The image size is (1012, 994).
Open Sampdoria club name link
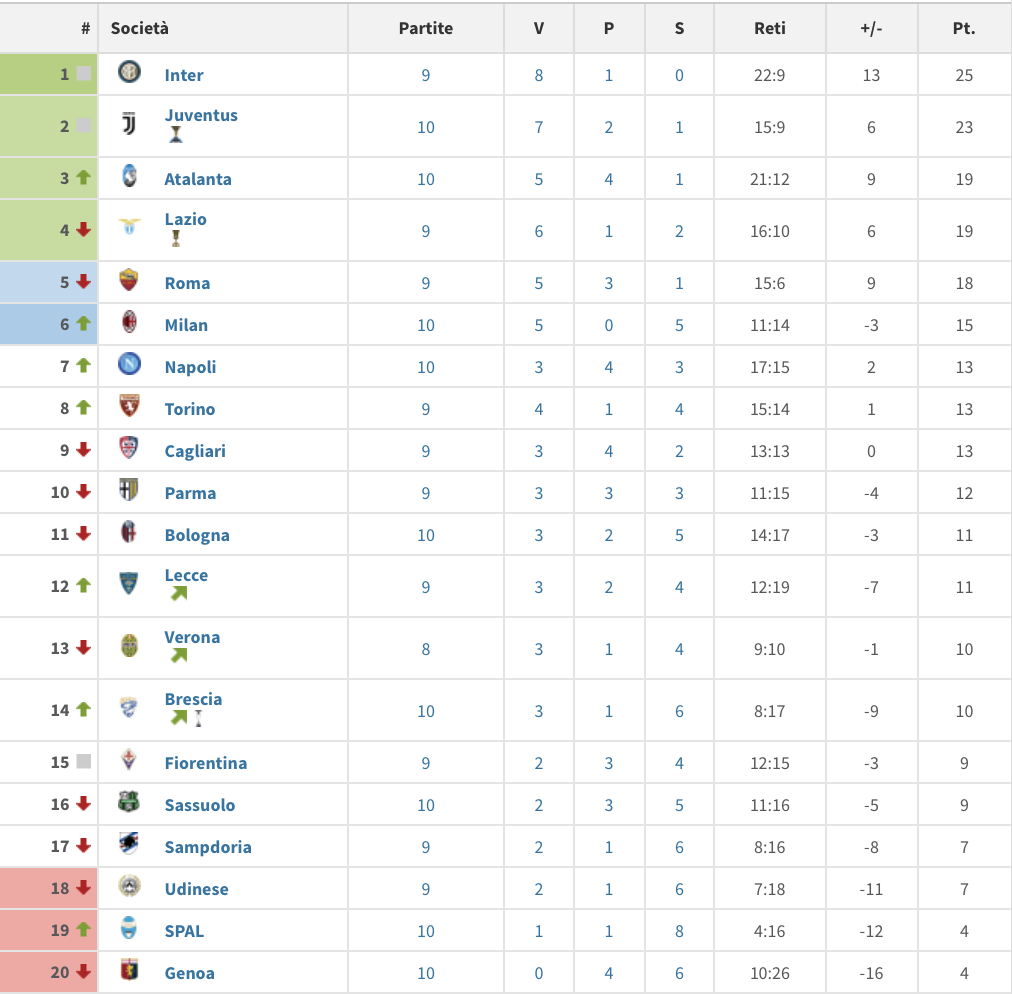pyautogui.click(x=207, y=847)
